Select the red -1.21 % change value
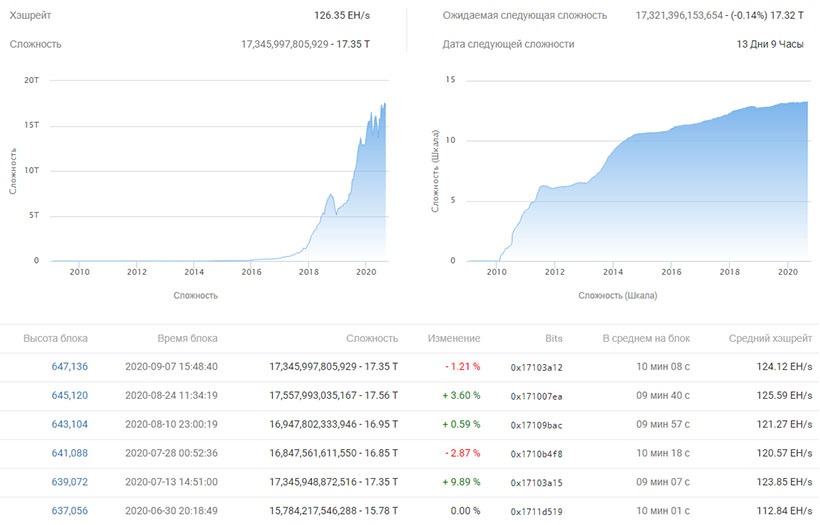The width and height of the screenshot is (820, 525). click(x=462, y=367)
